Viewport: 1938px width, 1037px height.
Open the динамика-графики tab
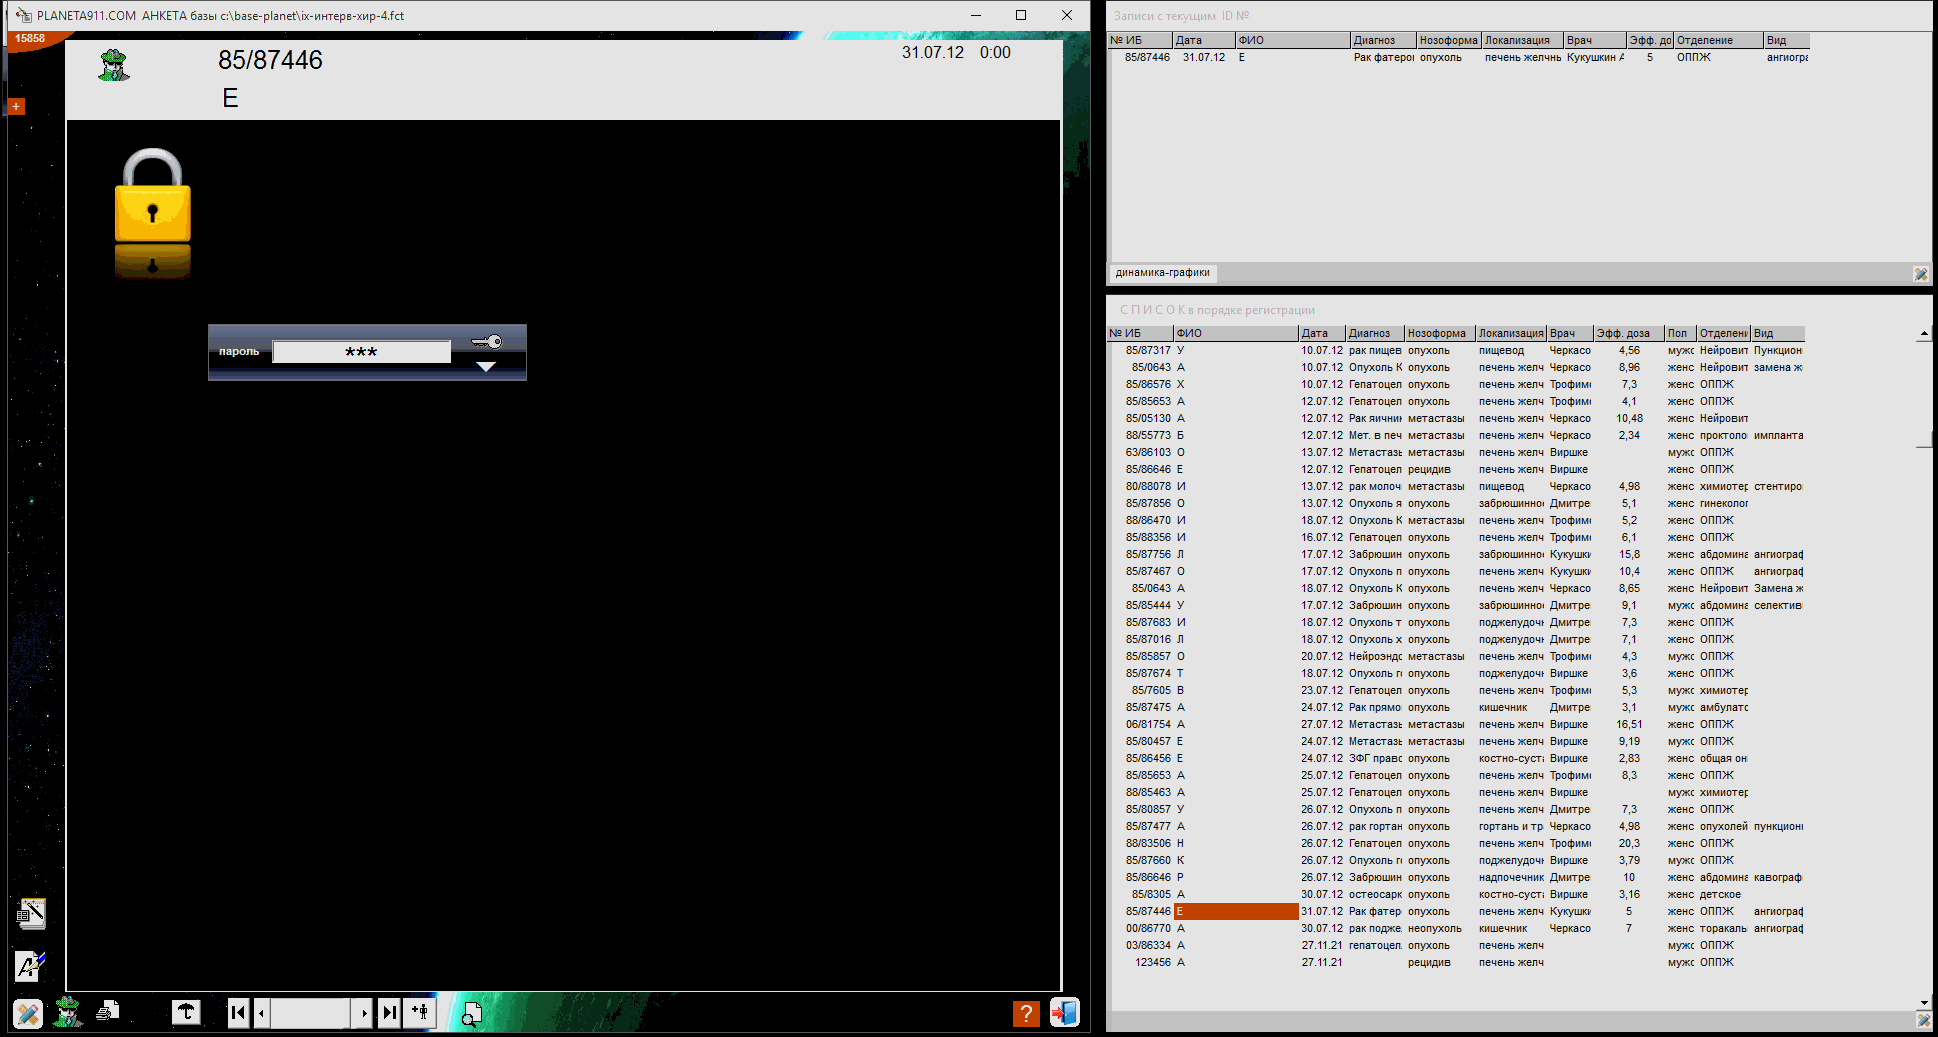[1162, 273]
